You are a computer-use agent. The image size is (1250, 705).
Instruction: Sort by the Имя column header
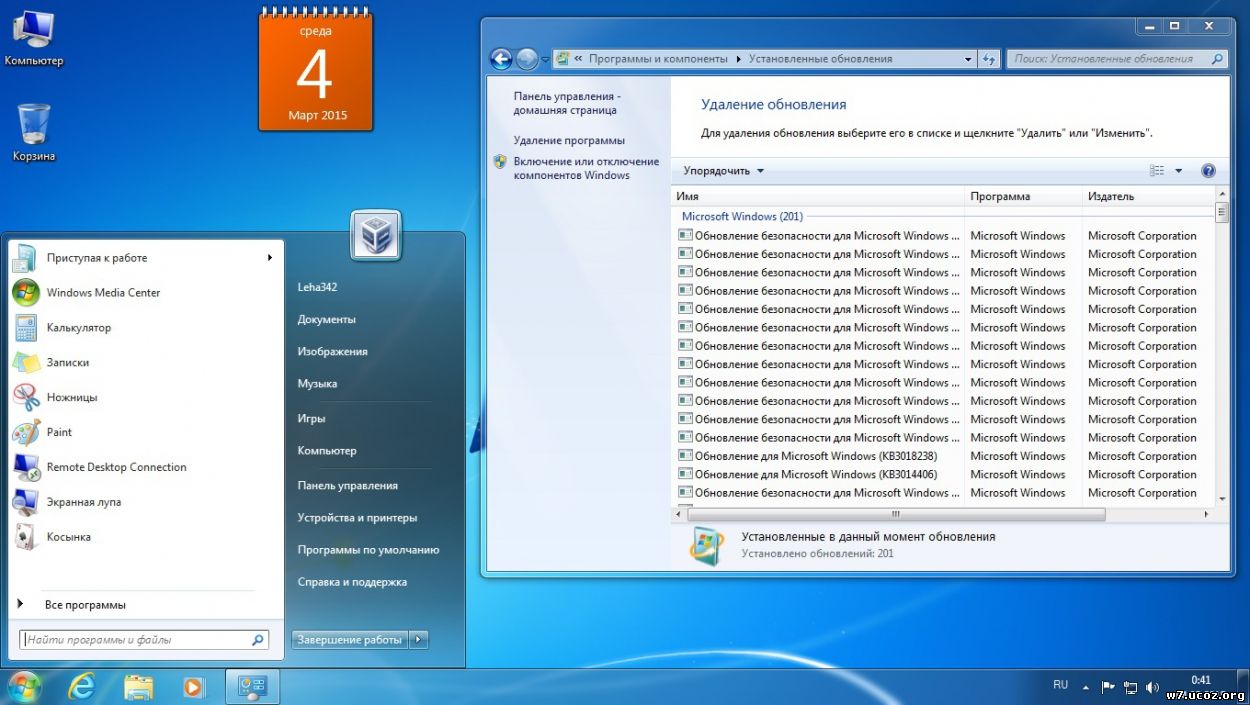click(817, 197)
